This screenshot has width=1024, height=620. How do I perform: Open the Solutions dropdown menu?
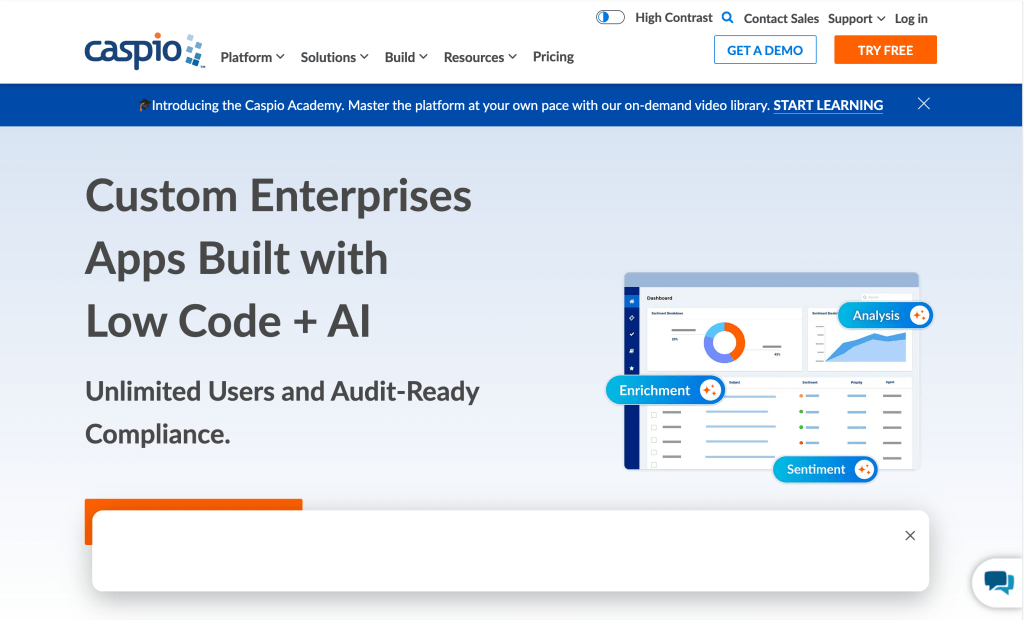pos(329,57)
